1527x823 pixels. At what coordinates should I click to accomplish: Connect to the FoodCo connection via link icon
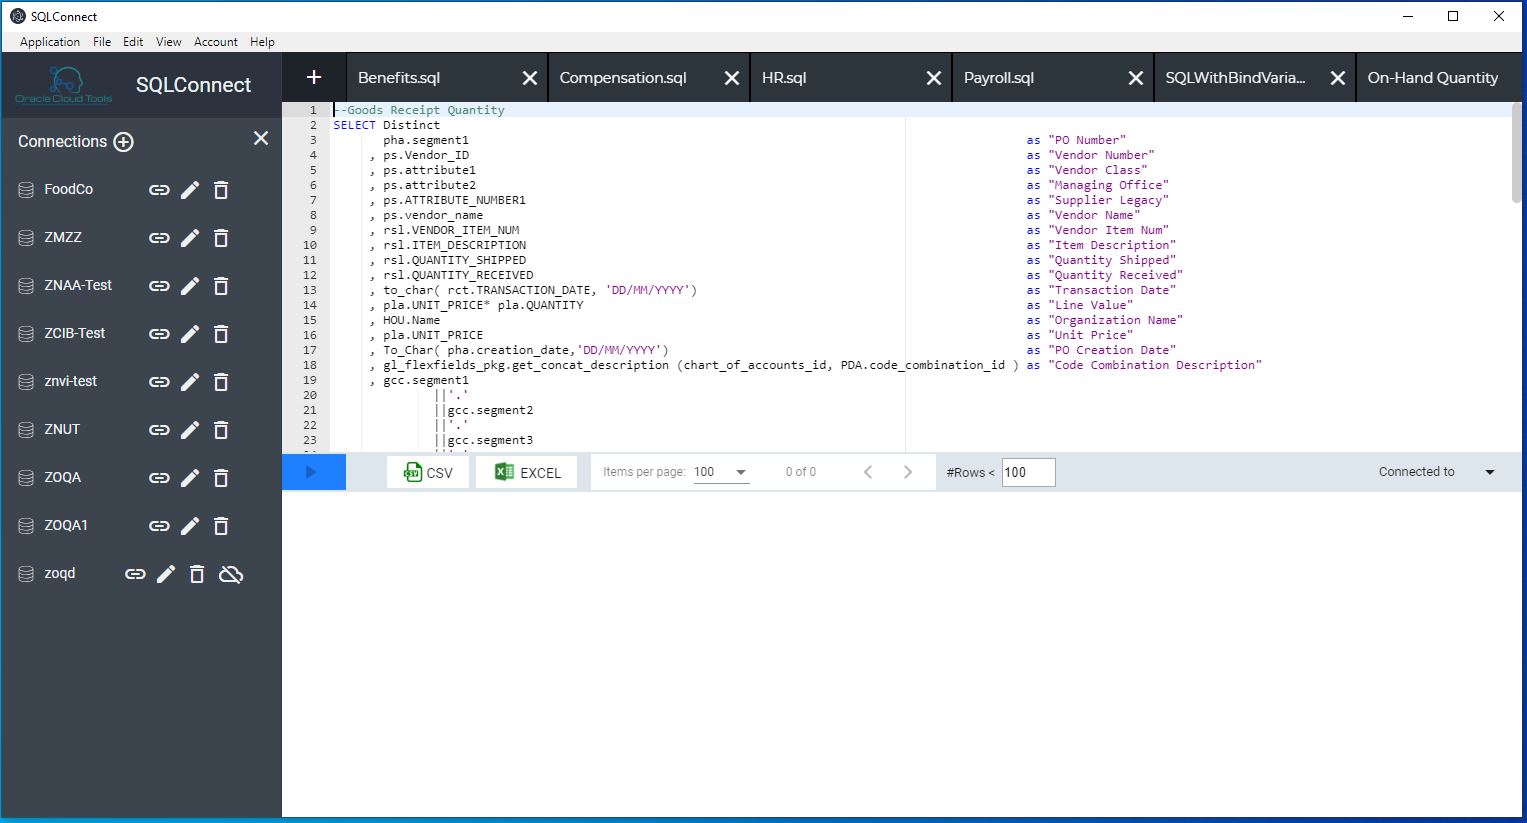click(x=159, y=190)
